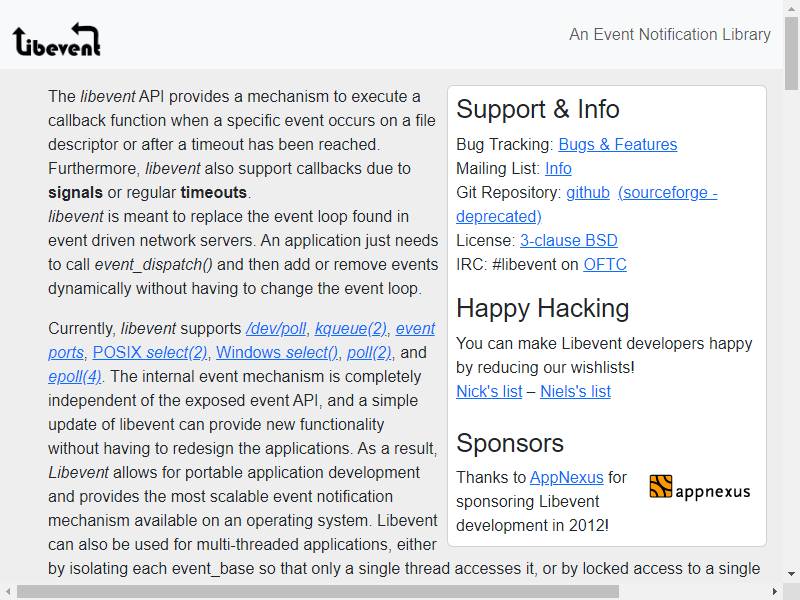Click the horizontal scrollbar right arrow
The image size is (800, 600).
pos(774,591)
